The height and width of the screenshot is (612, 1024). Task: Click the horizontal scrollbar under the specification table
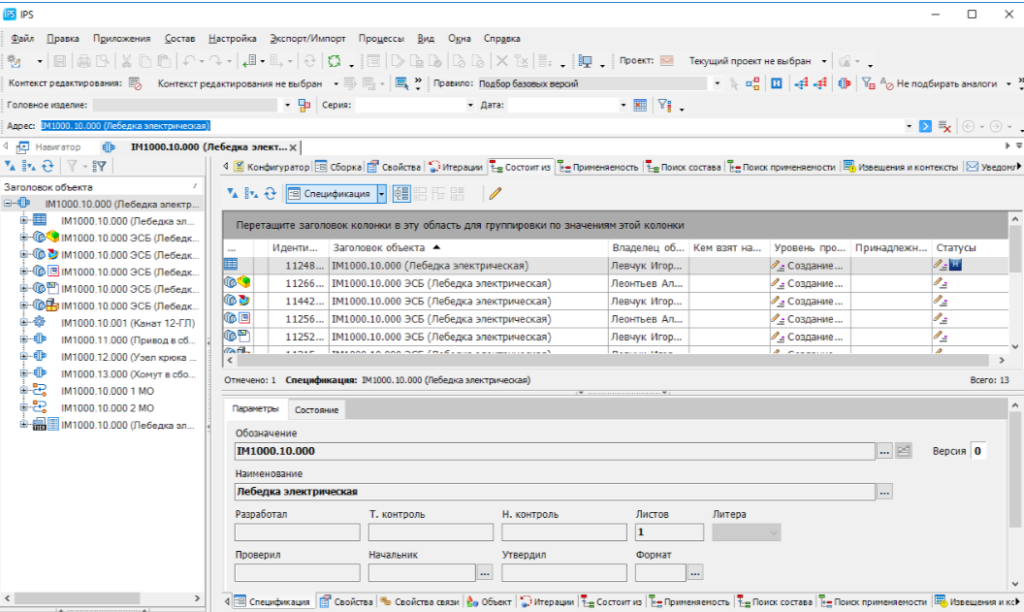click(x=600, y=360)
